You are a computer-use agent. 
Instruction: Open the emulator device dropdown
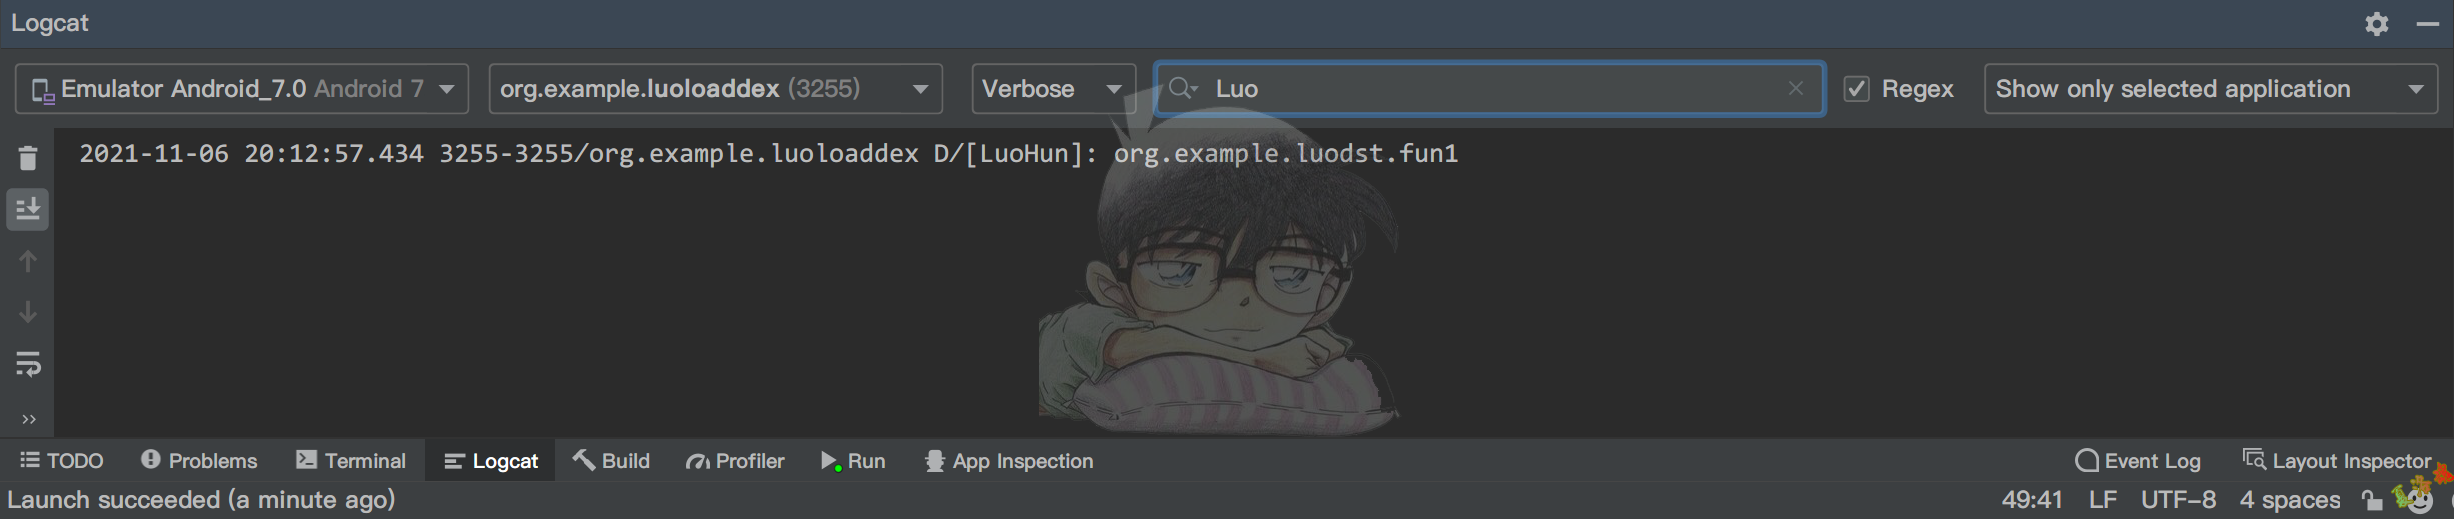[x=242, y=89]
